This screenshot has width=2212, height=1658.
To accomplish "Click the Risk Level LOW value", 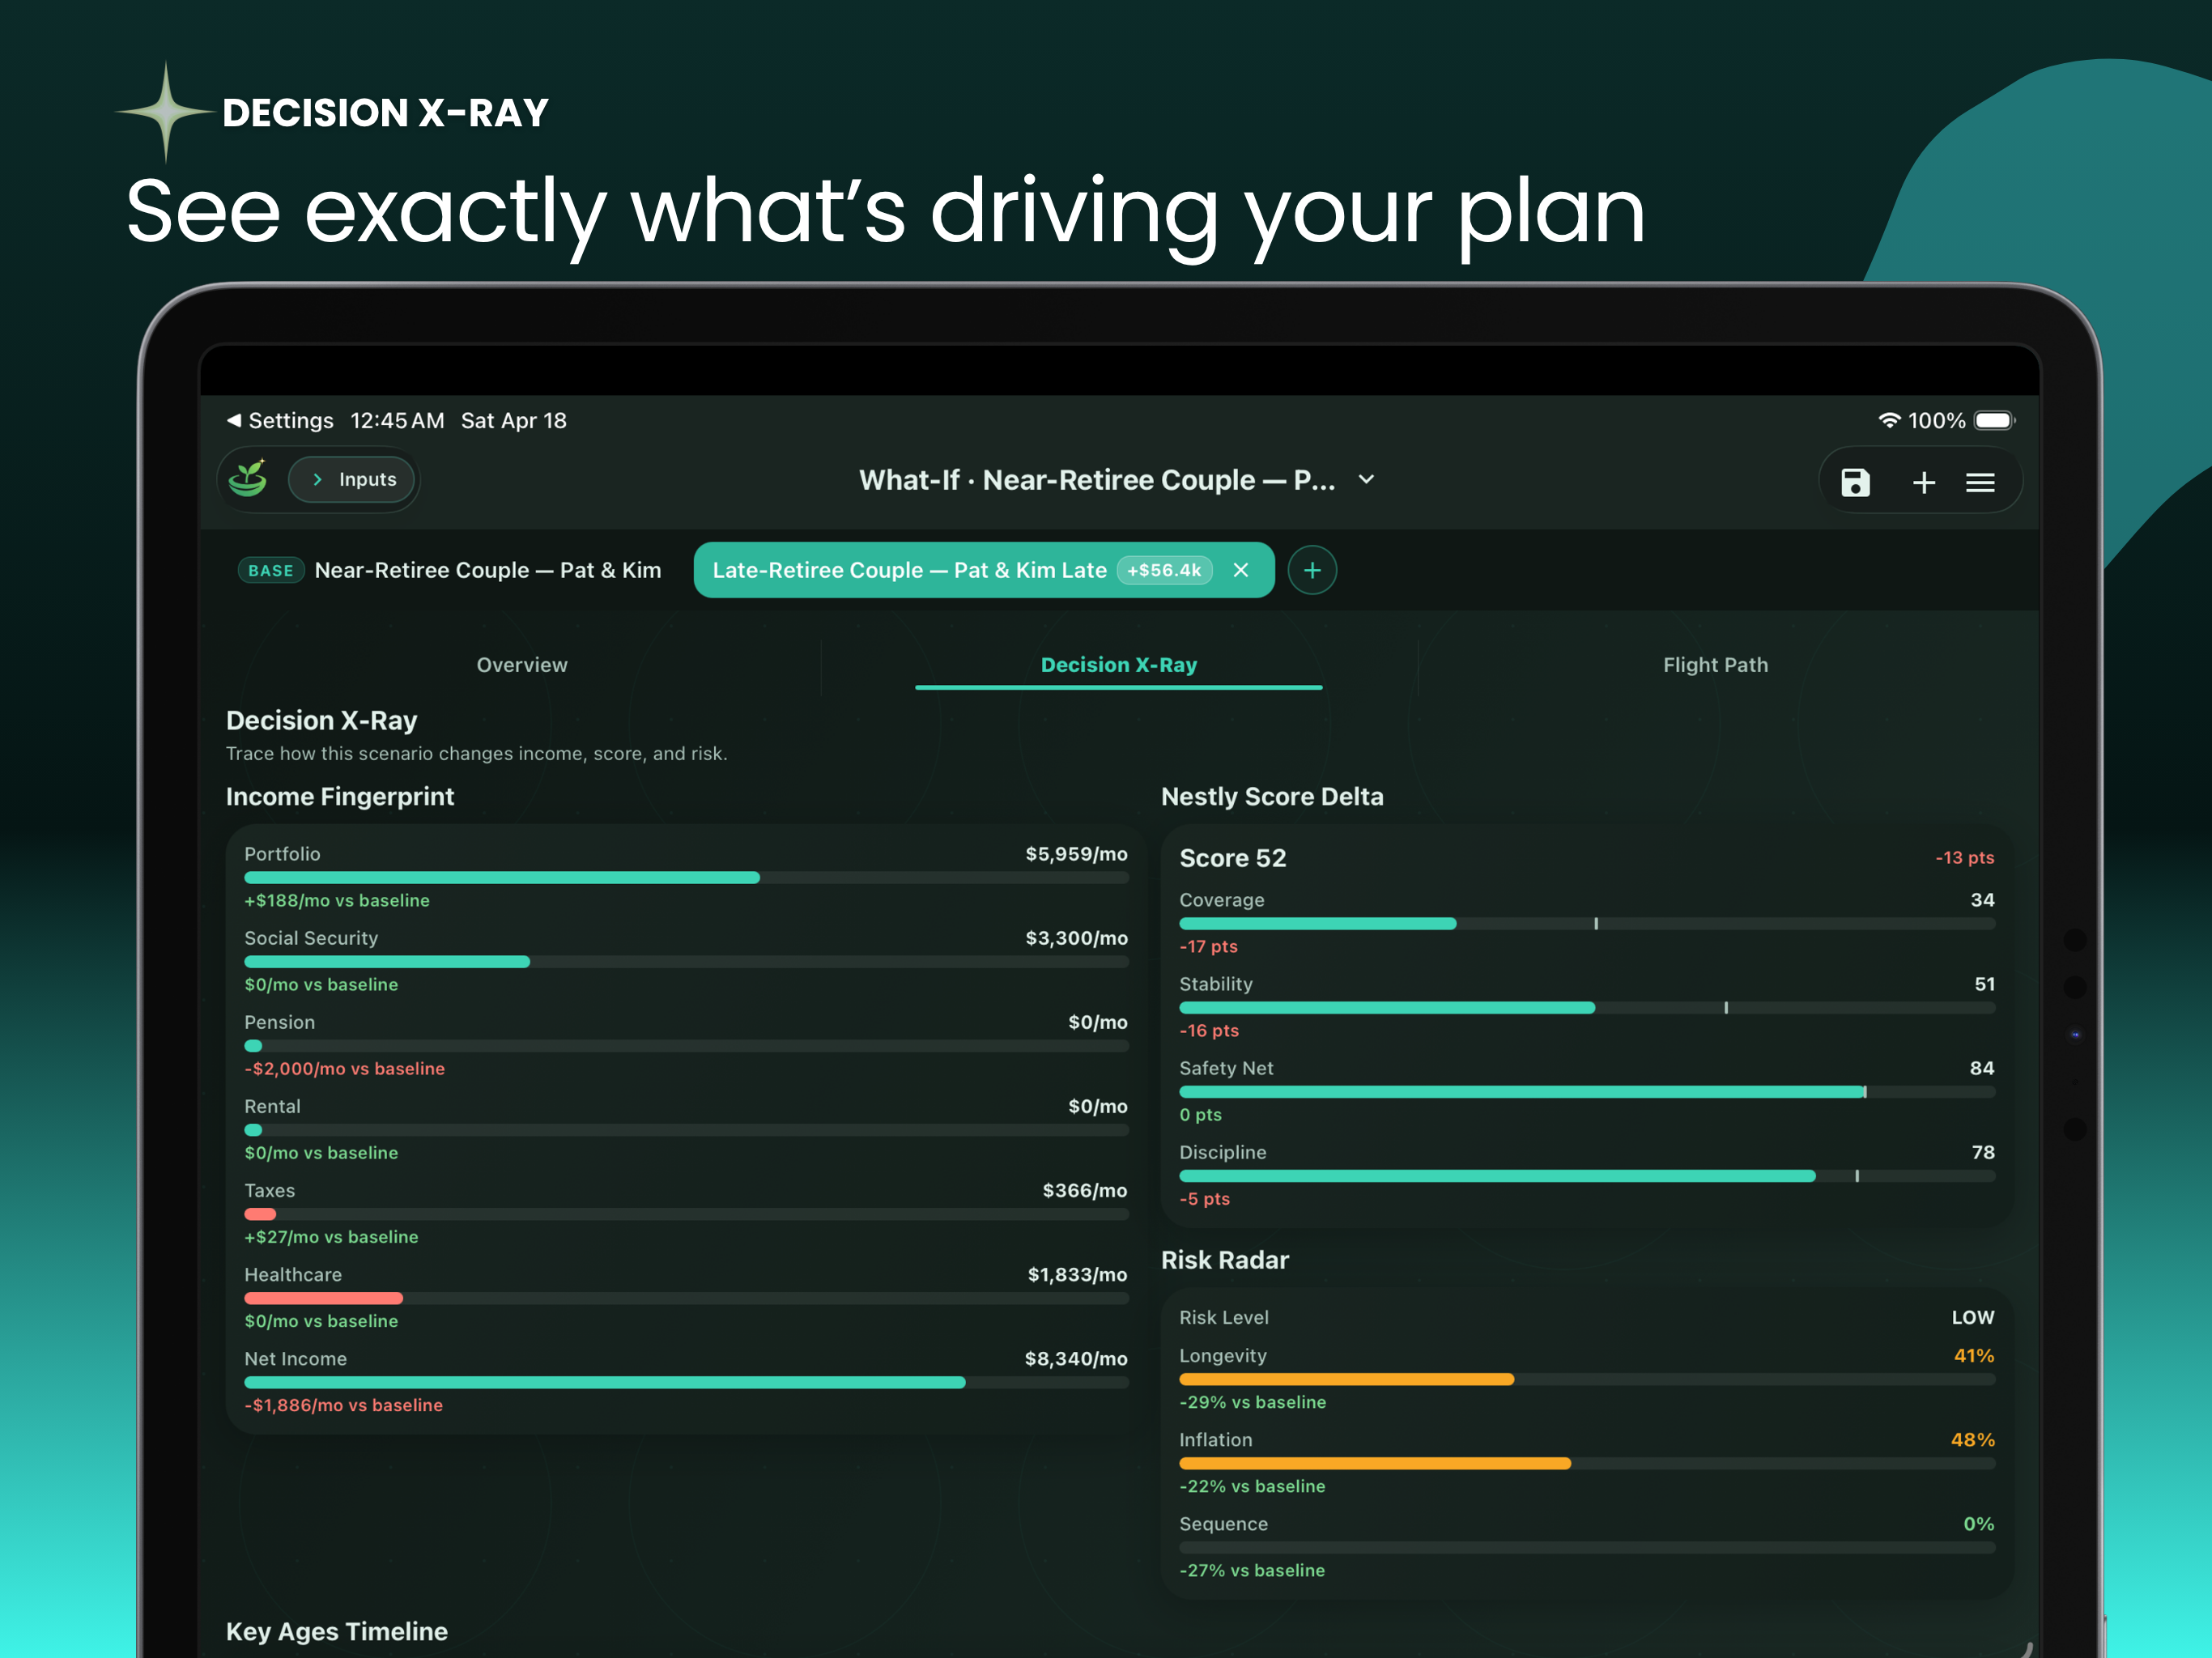I will [1972, 1317].
